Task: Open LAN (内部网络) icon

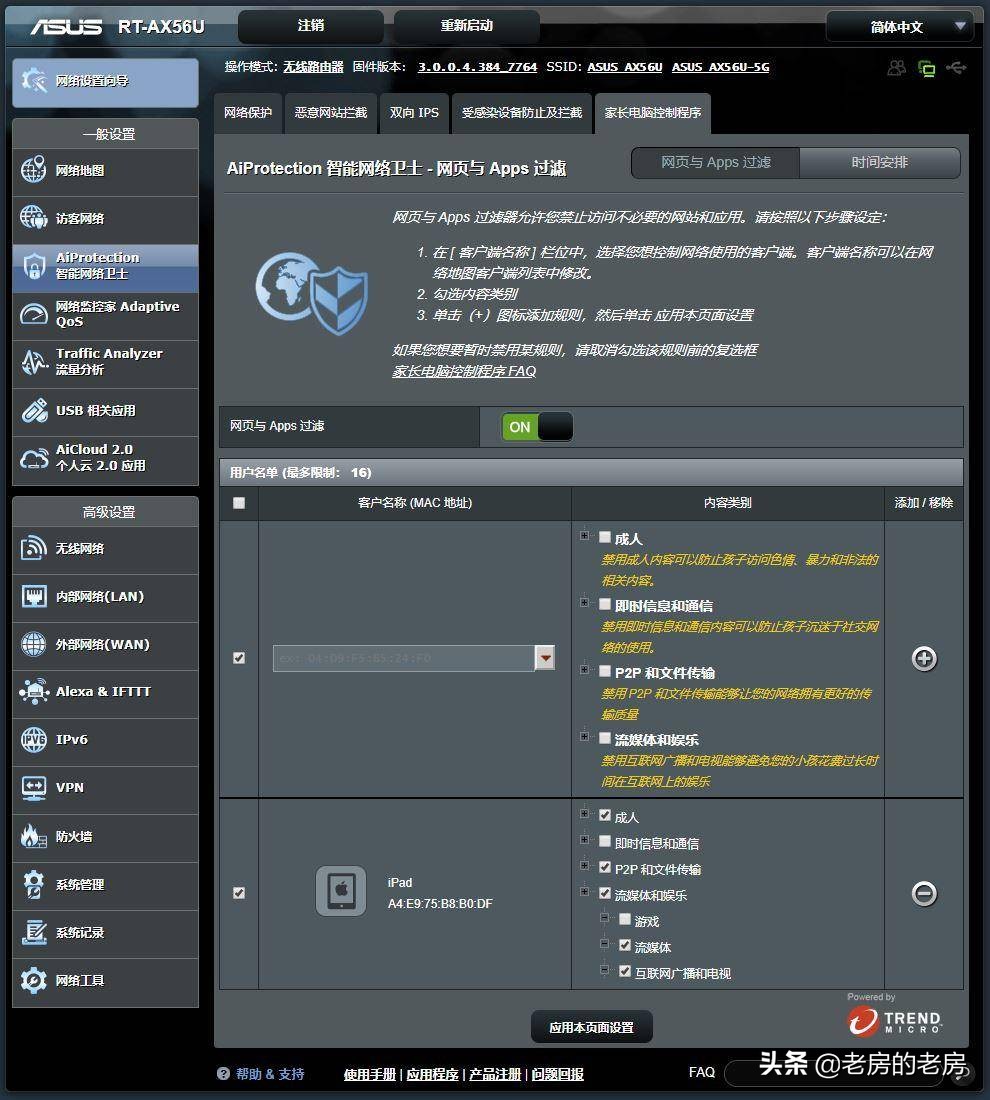Action: click(x=33, y=596)
